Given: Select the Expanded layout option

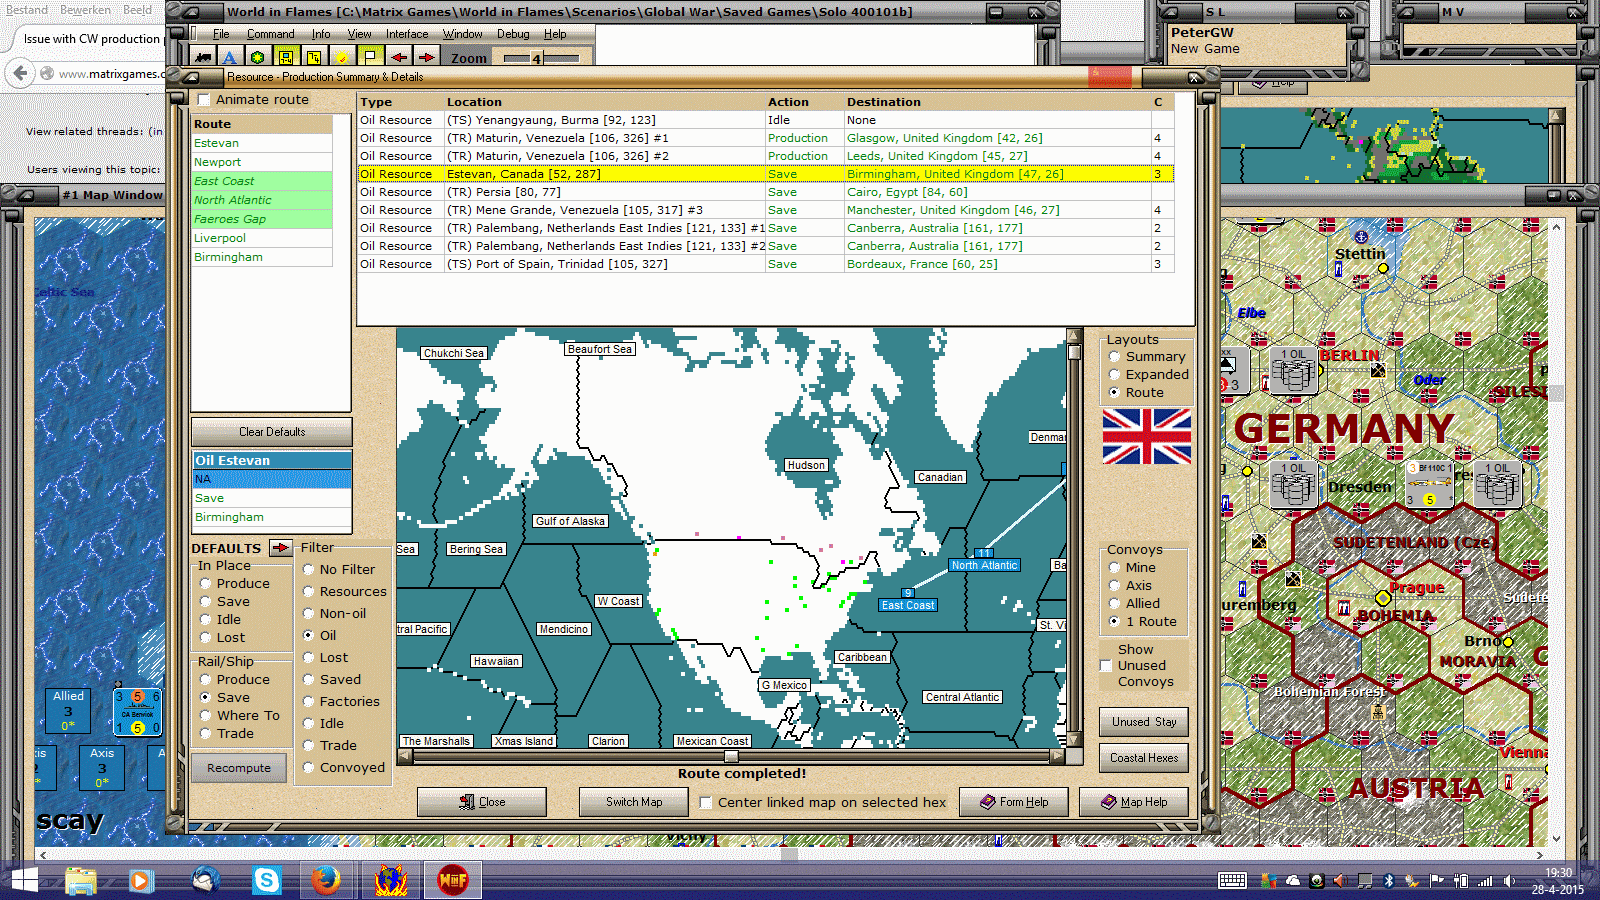Looking at the screenshot, I should click(1114, 375).
